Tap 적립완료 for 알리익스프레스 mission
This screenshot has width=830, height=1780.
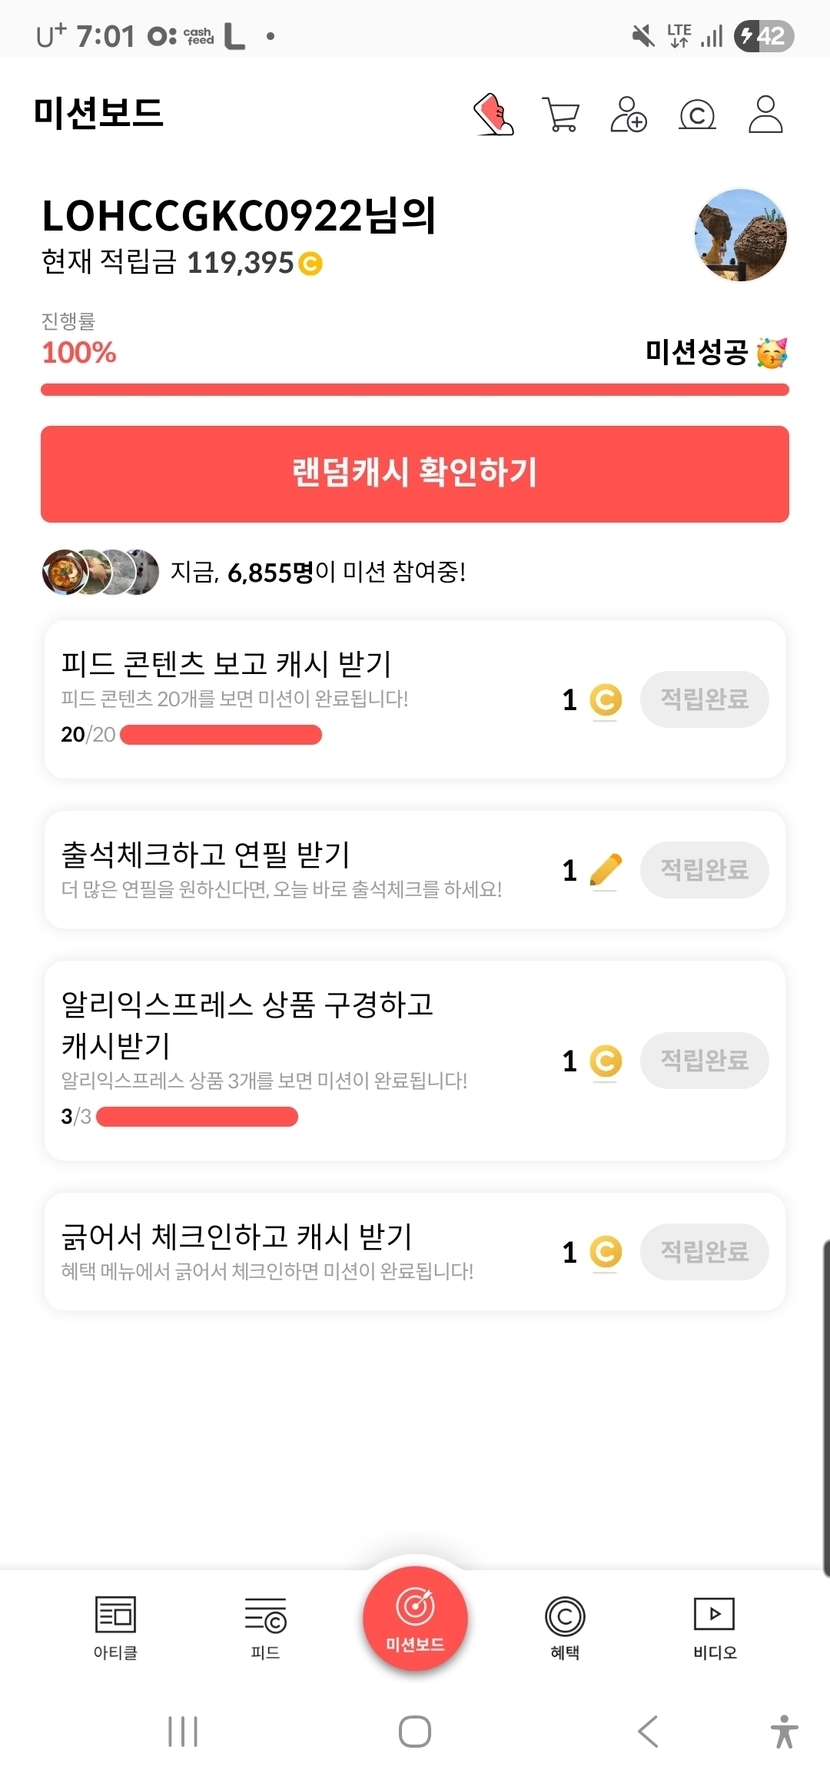coord(704,1060)
